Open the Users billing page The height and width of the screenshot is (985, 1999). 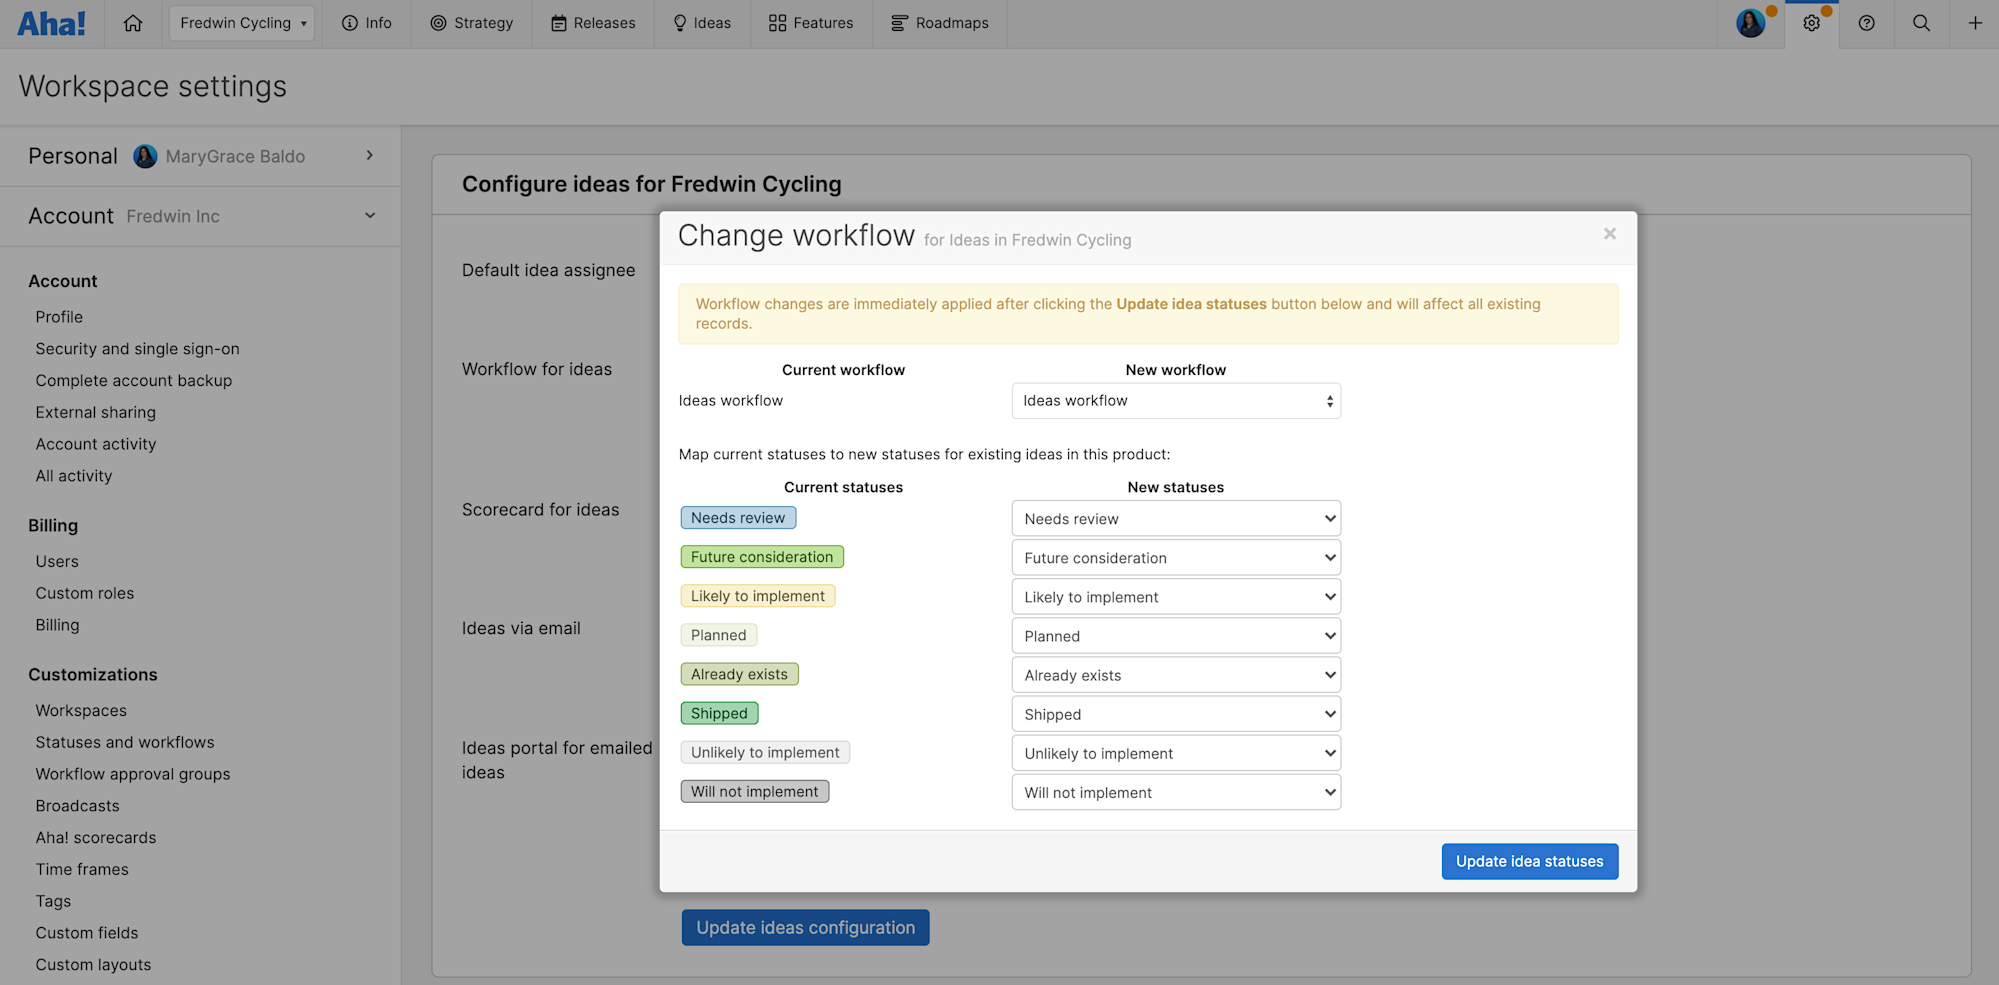tap(56, 561)
